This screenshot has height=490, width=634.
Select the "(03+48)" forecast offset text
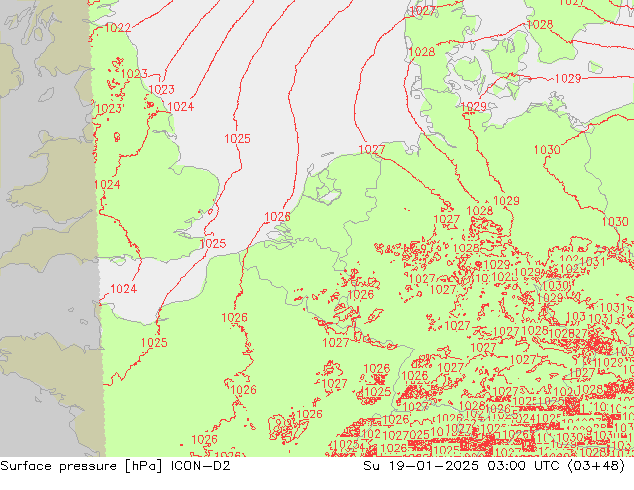click(596, 466)
